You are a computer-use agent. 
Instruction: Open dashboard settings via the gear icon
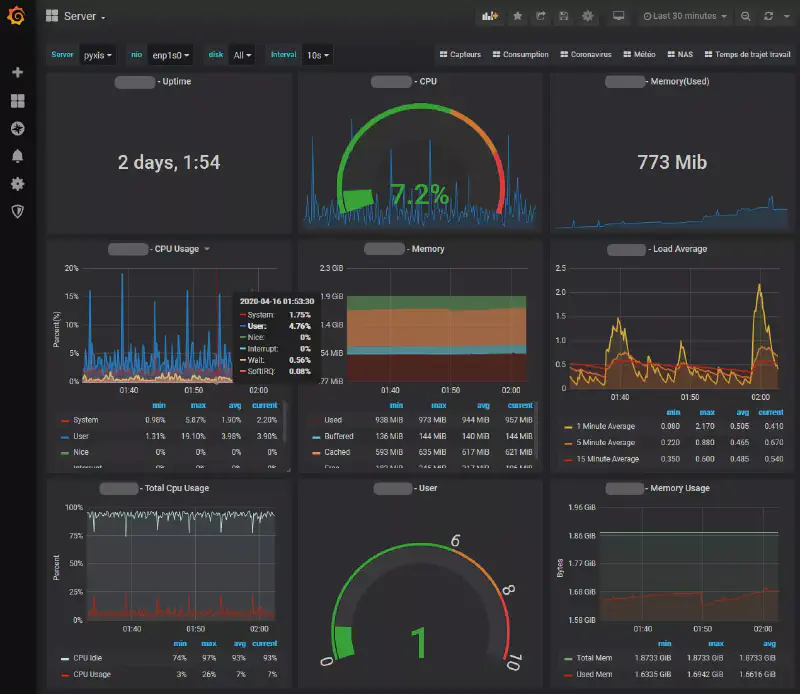click(586, 16)
